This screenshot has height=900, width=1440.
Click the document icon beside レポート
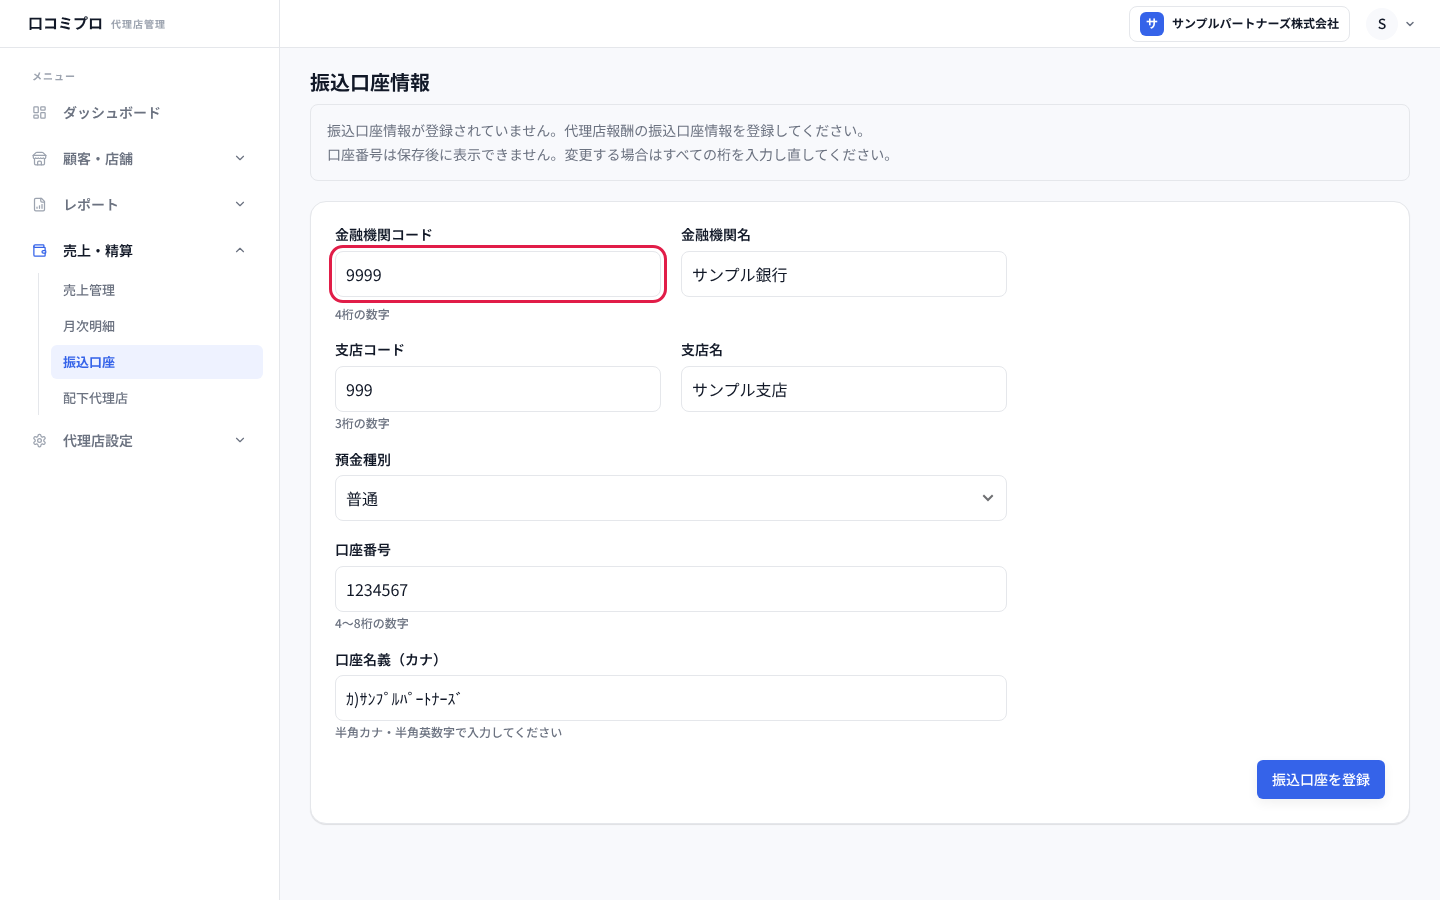click(x=40, y=205)
